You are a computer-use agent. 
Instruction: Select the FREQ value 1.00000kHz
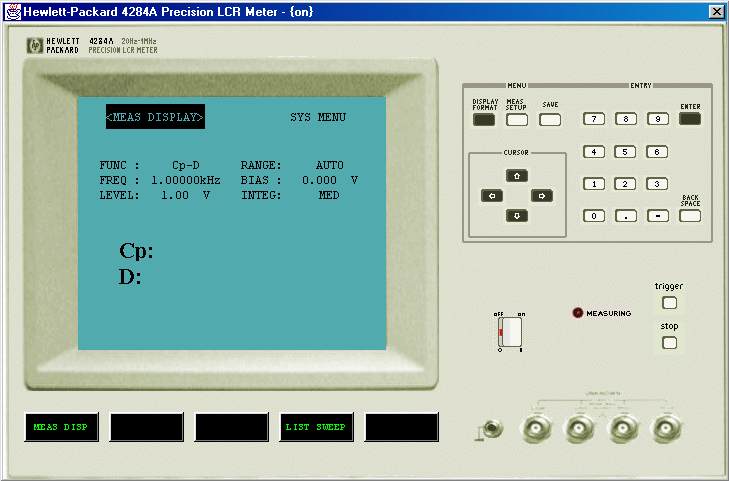click(x=186, y=180)
